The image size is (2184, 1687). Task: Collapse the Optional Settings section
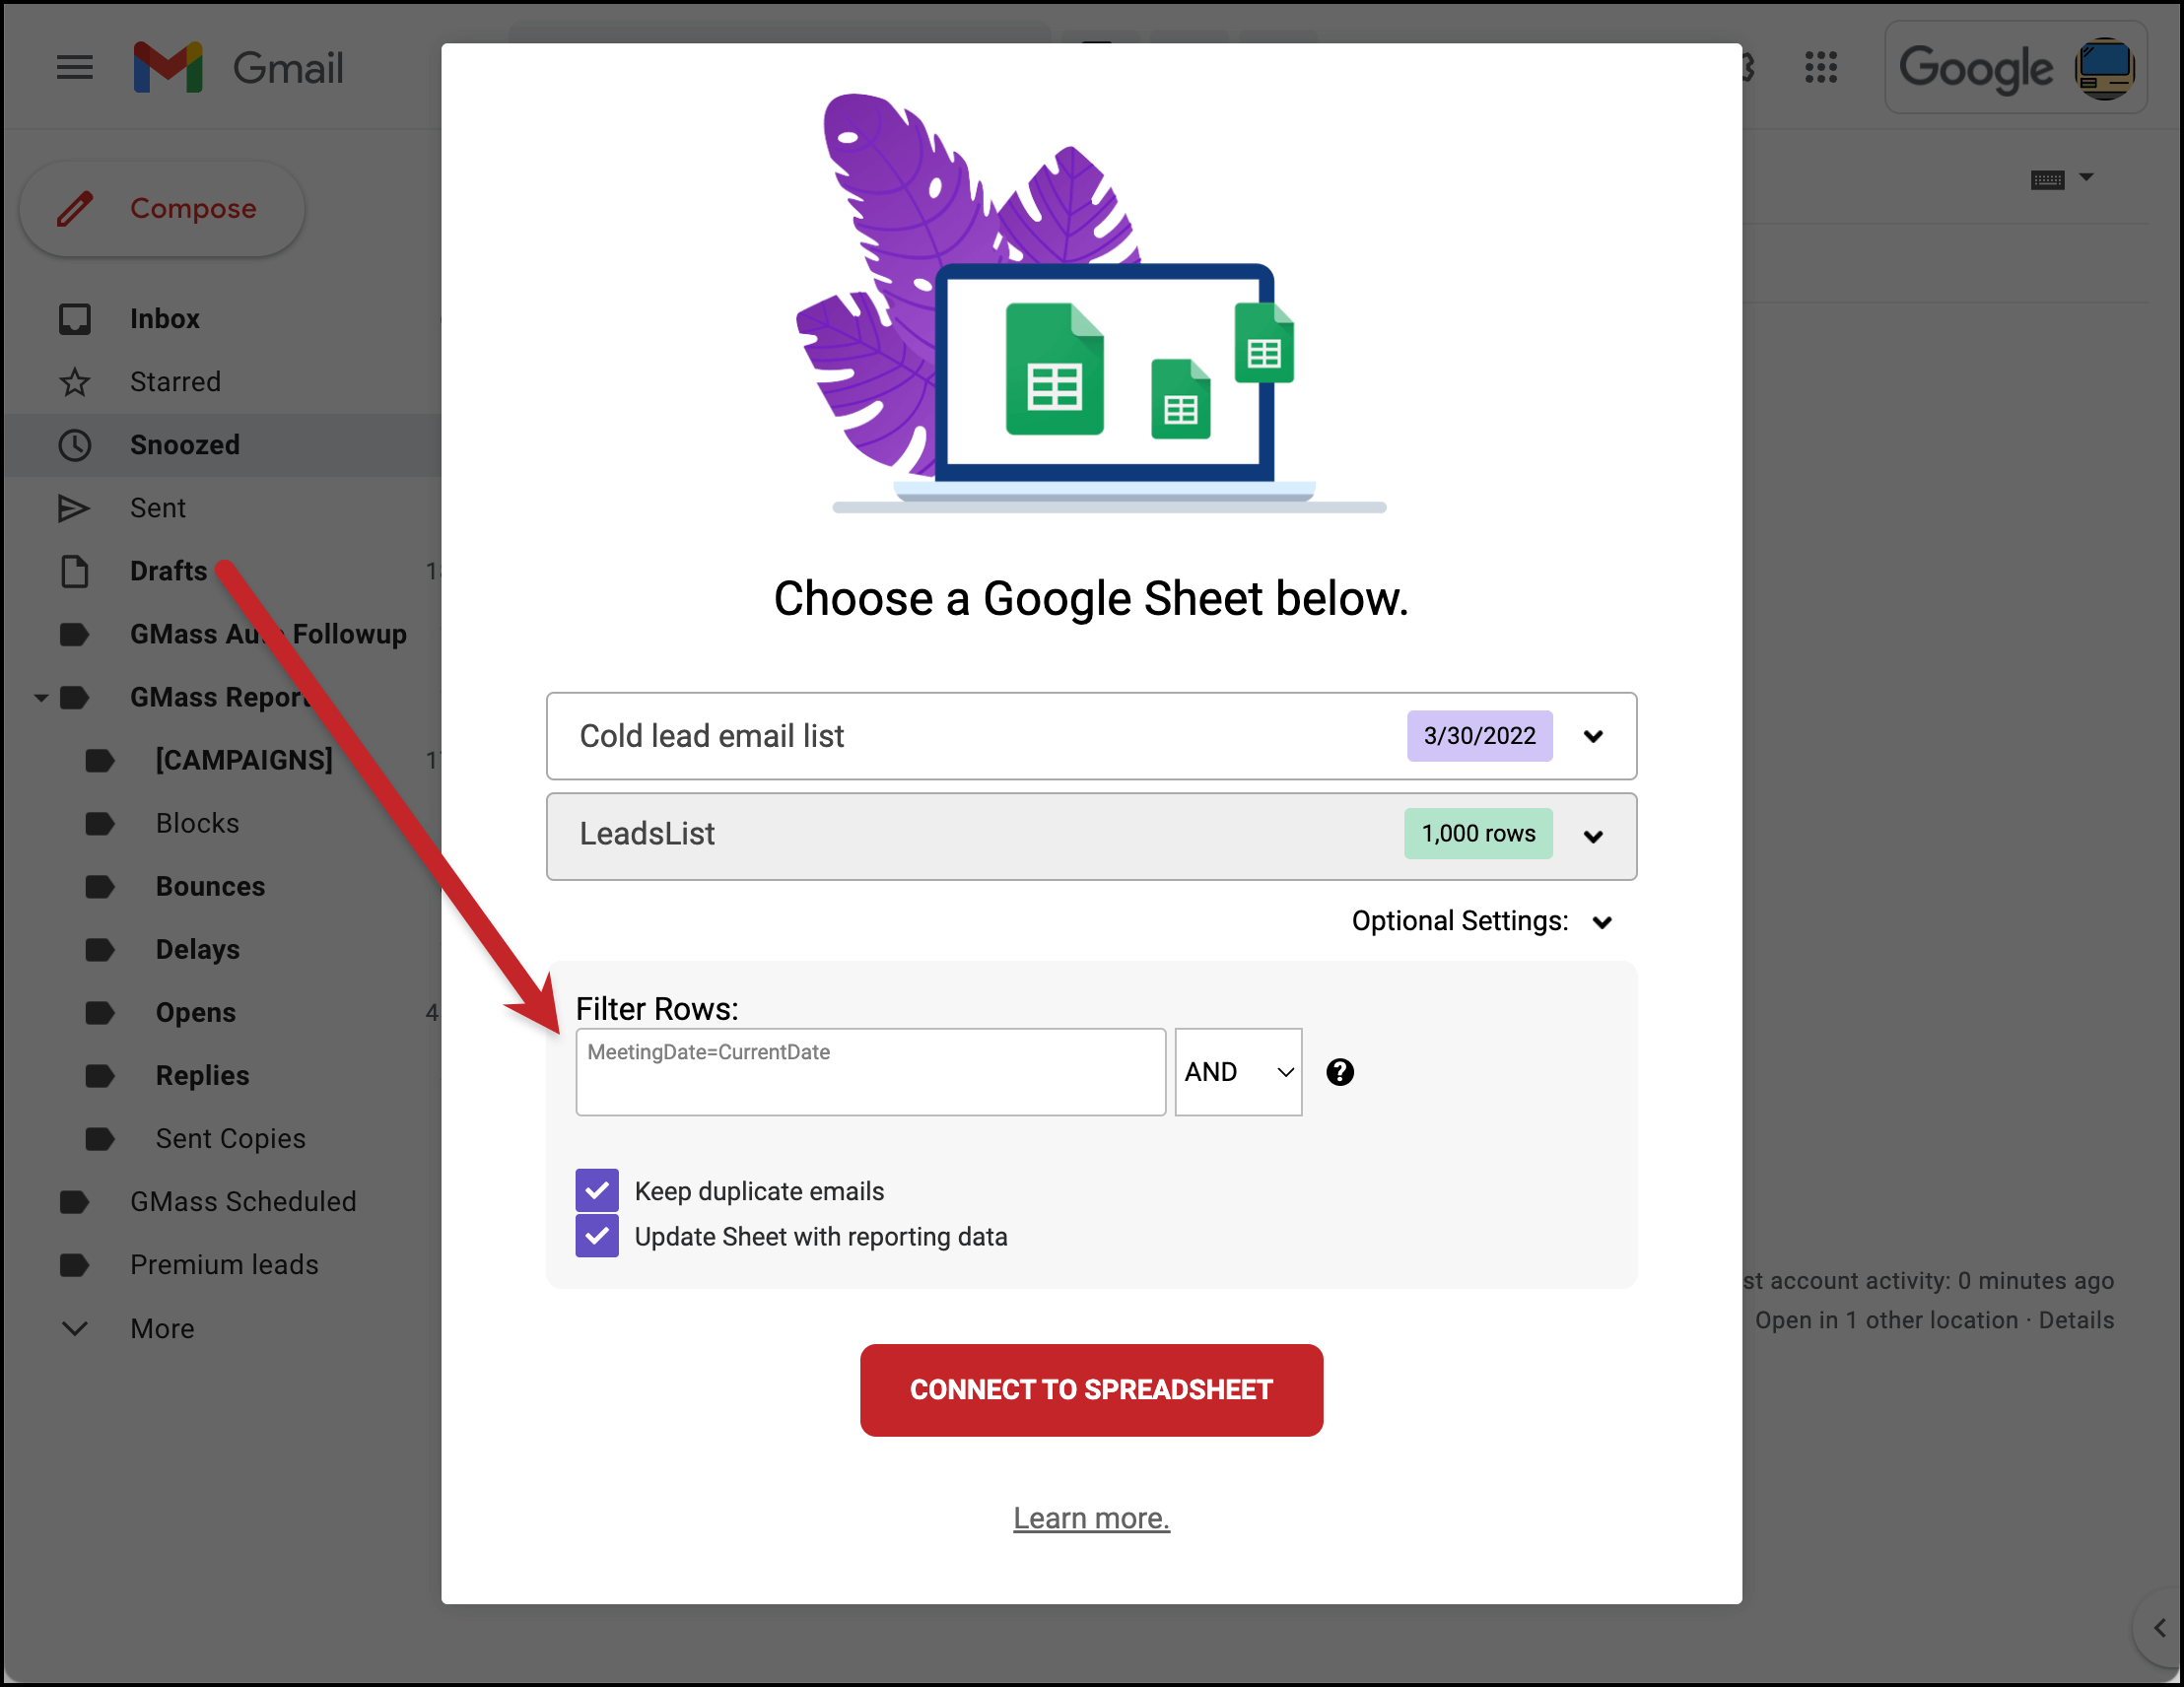pos(1602,922)
